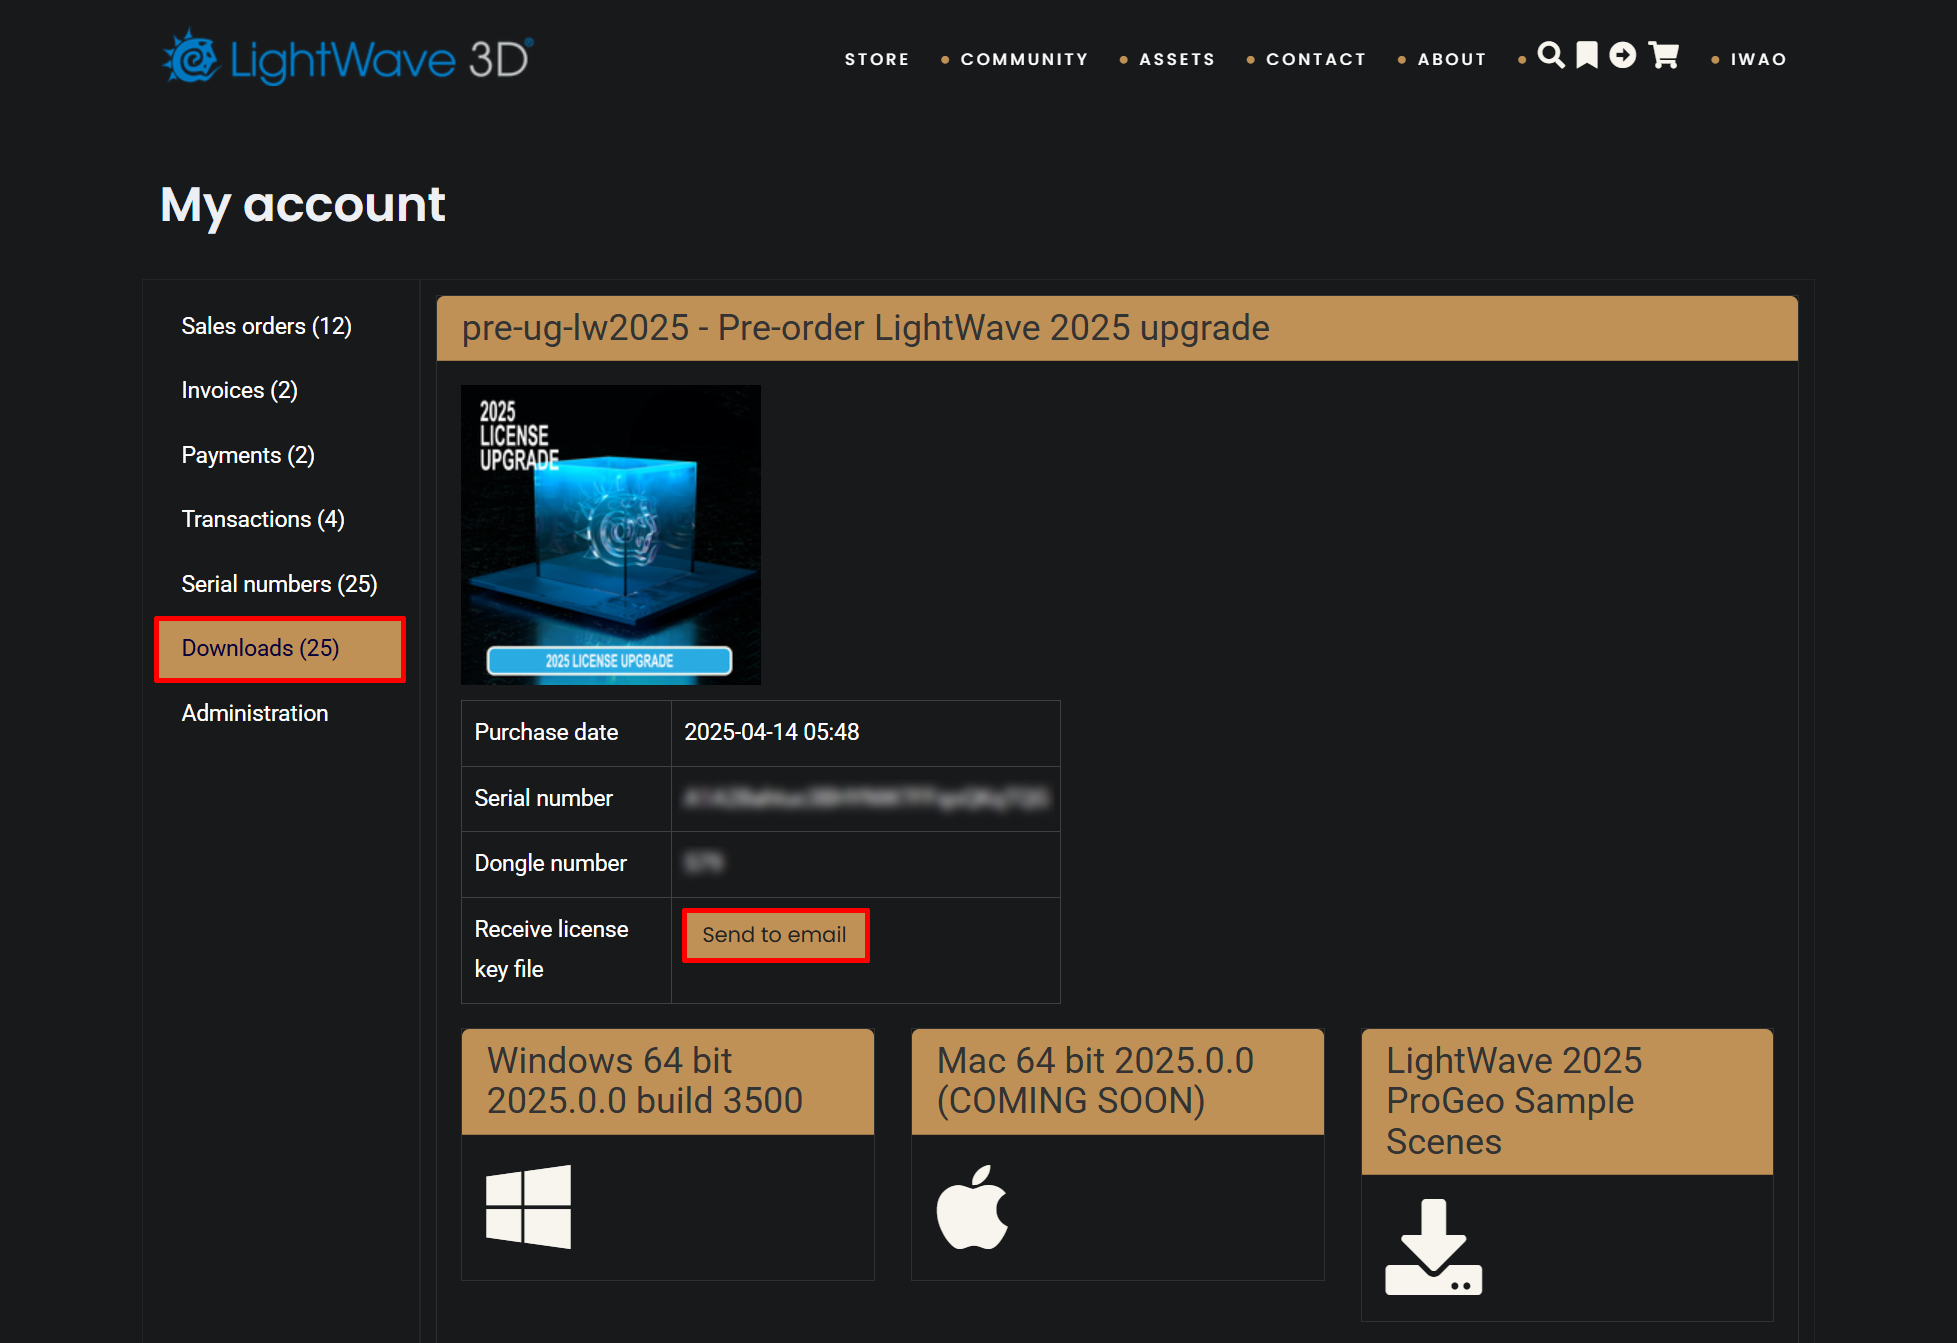Image resolution: width=1957 pixels, height=1343 pixels.
Task: Click the pre-ug-lw2025 Pre-order upgrade title
Action: pos(865,328)
